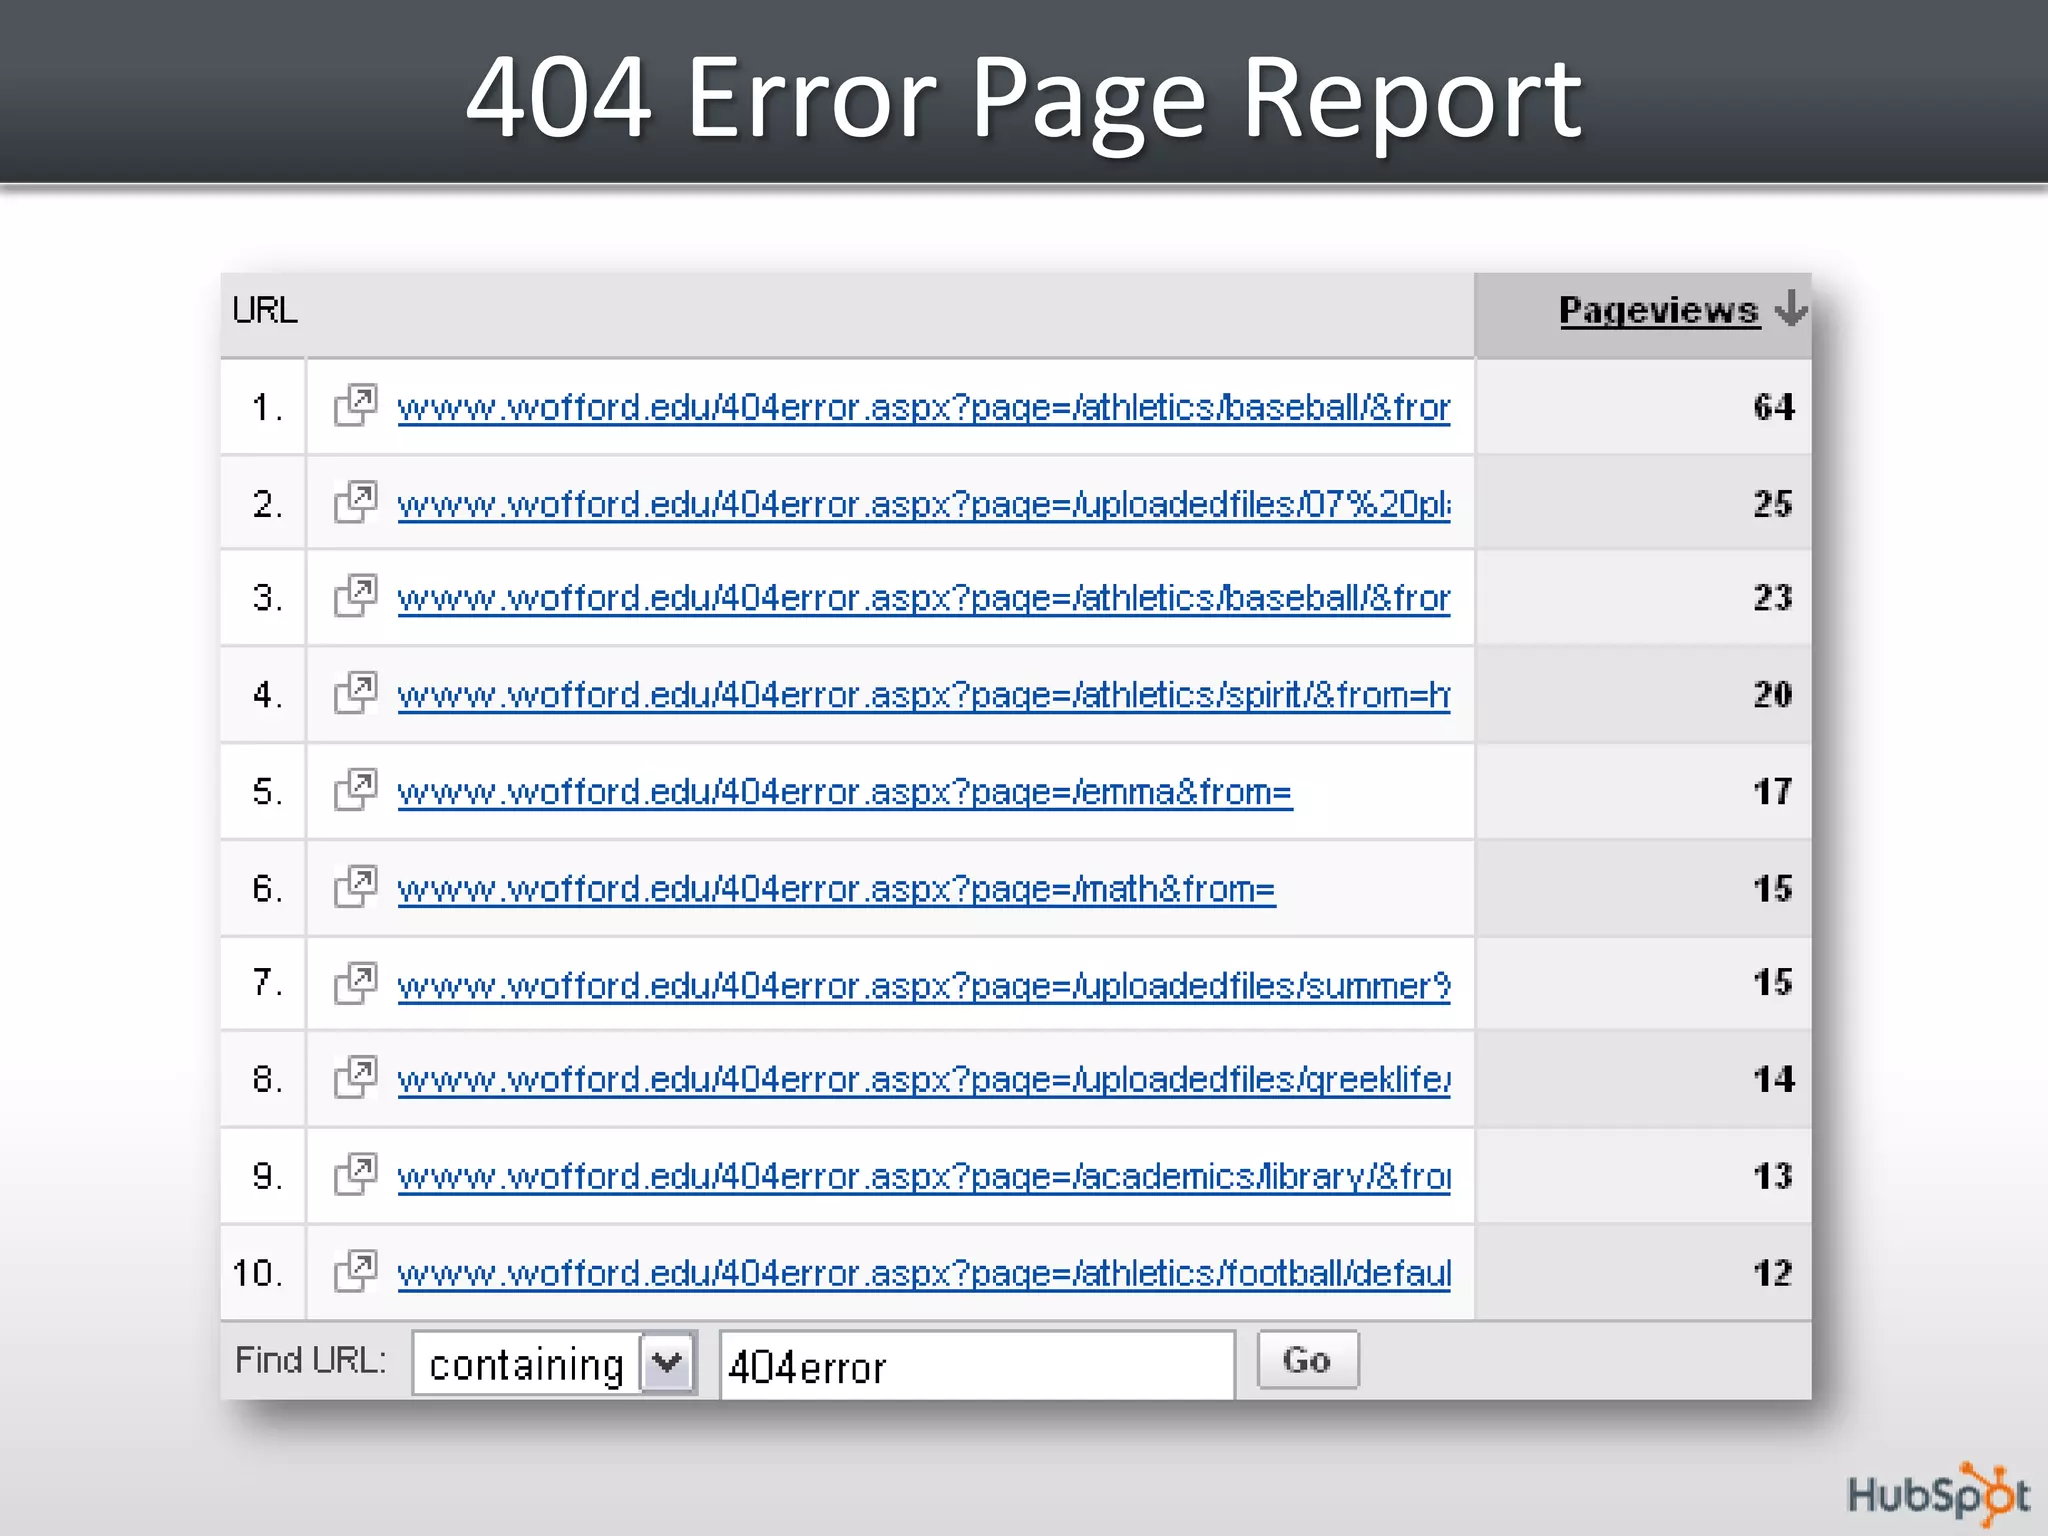Select the pageviews value 25

coord(1773,503)
